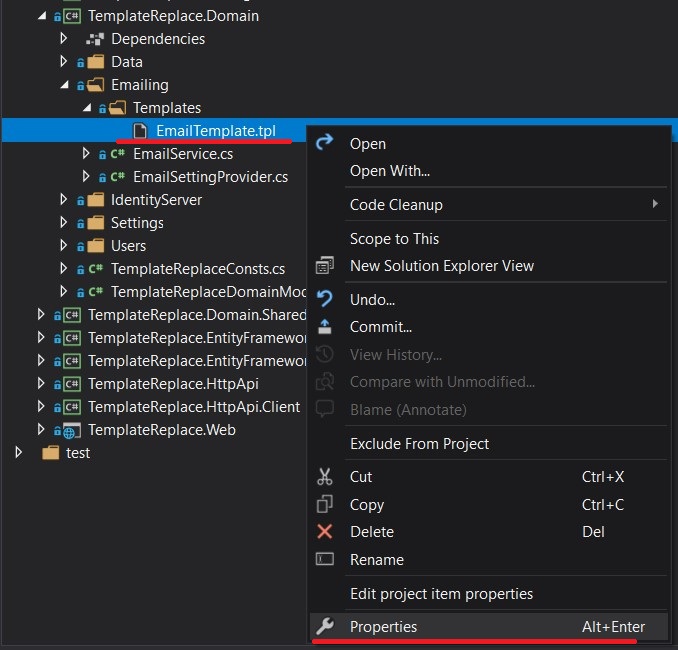Select Scope to This menu entry
The height and width of the screenshot is (650, 678).
tap(394, 239)
